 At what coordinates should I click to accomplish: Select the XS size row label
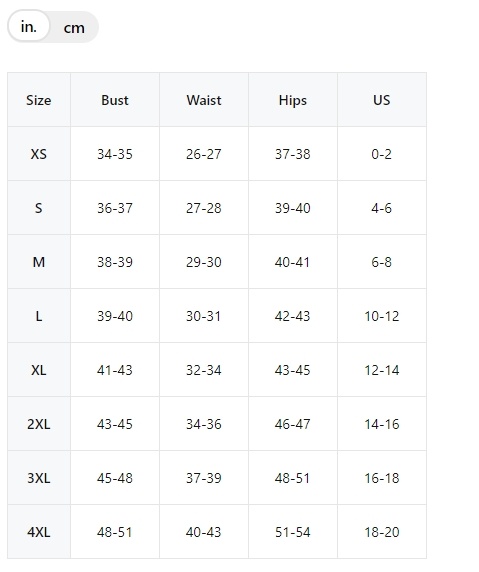tap(39, 154)
